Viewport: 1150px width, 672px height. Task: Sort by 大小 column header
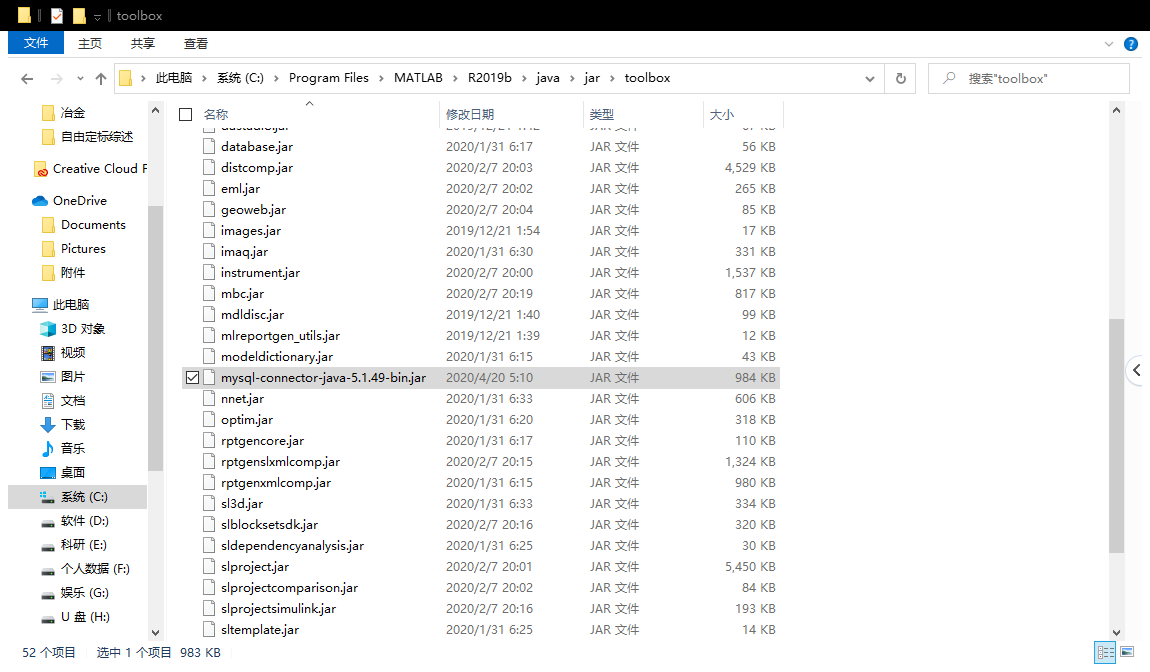[x=722, y=114]
